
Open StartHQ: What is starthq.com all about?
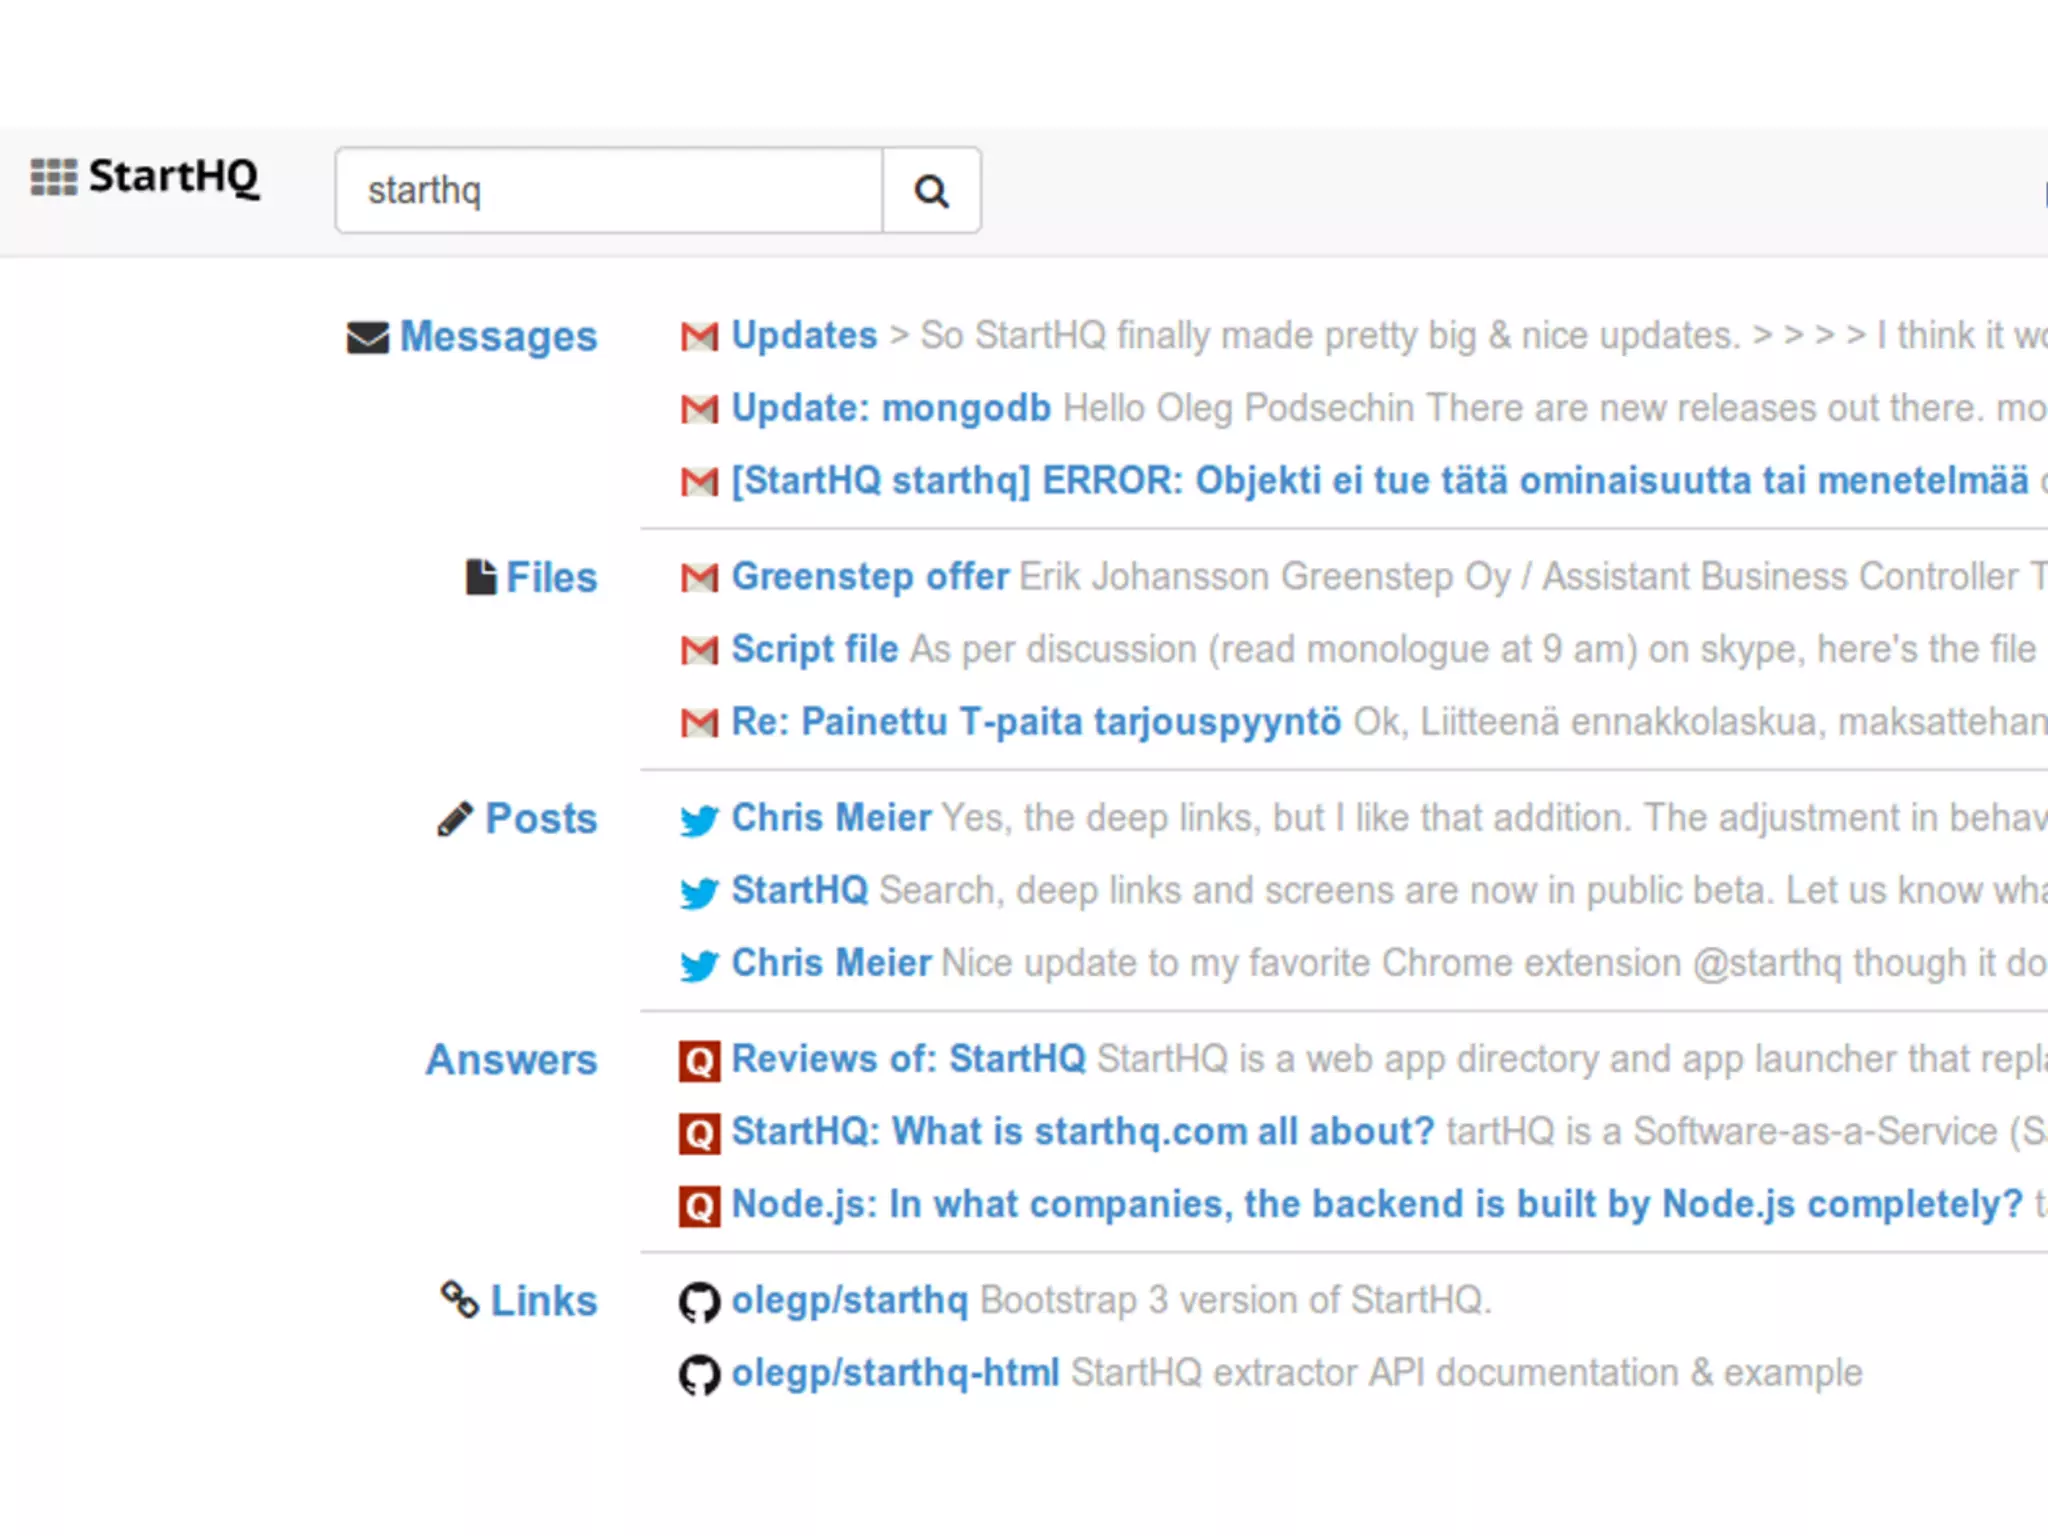(x=1083, y=1132)
